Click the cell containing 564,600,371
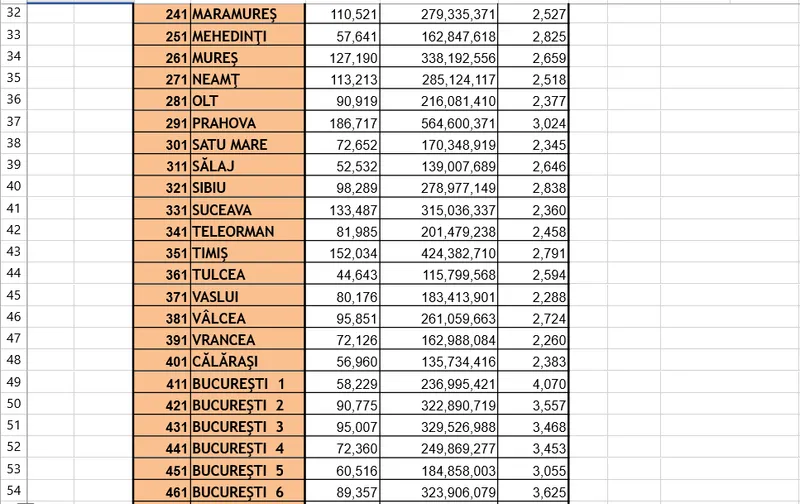Screen dimensions: 800x504 [437, 122]
